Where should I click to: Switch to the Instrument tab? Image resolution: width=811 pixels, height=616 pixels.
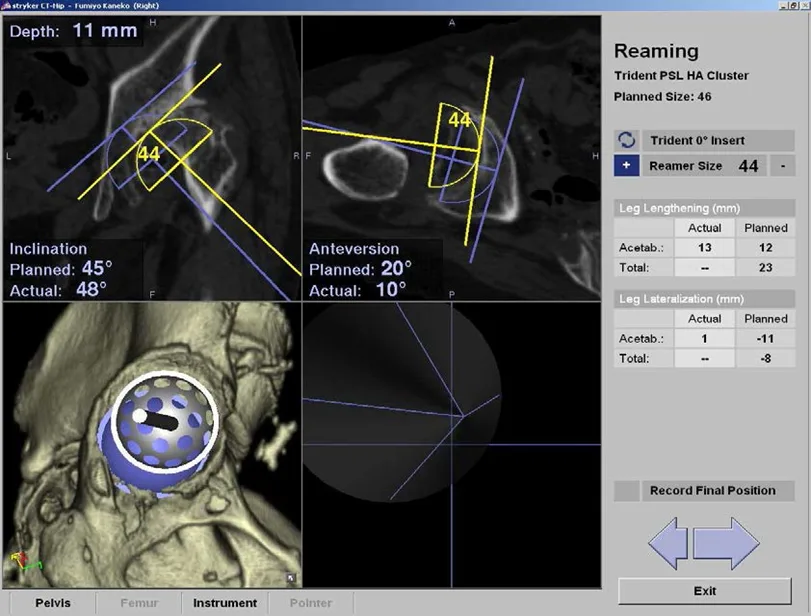pos(224,603)
